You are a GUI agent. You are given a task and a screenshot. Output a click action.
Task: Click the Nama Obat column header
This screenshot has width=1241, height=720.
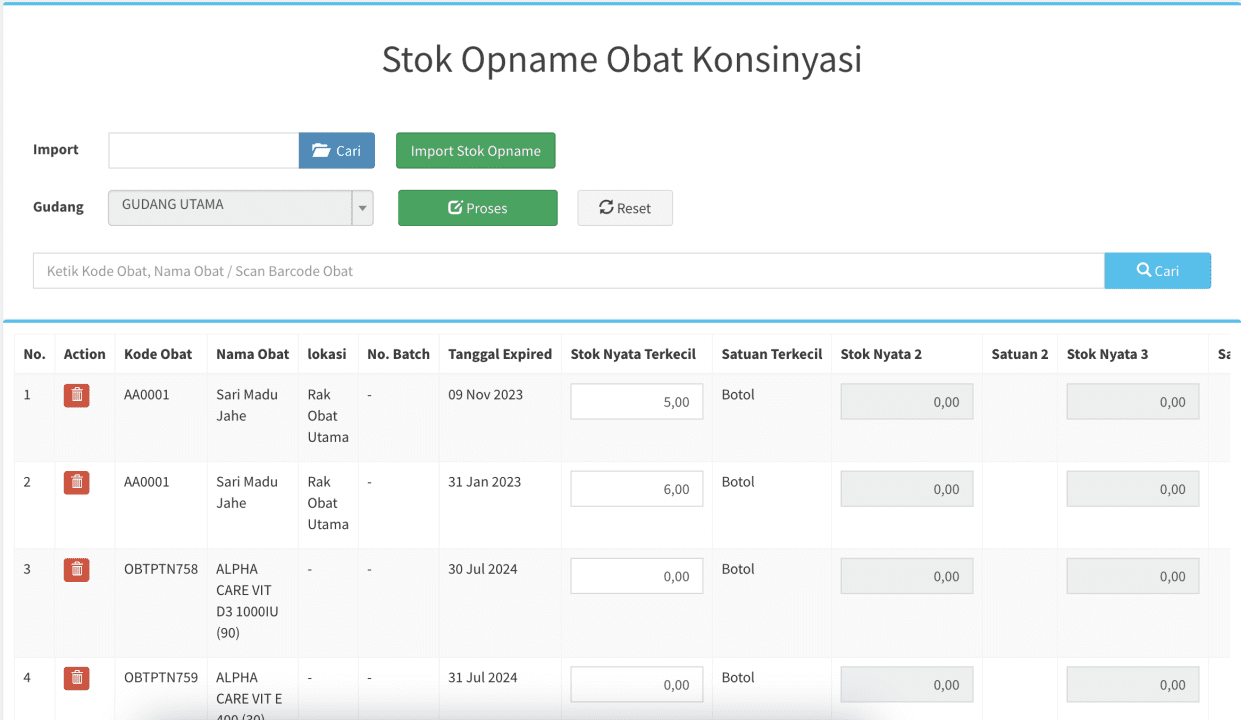pos(252,354)
